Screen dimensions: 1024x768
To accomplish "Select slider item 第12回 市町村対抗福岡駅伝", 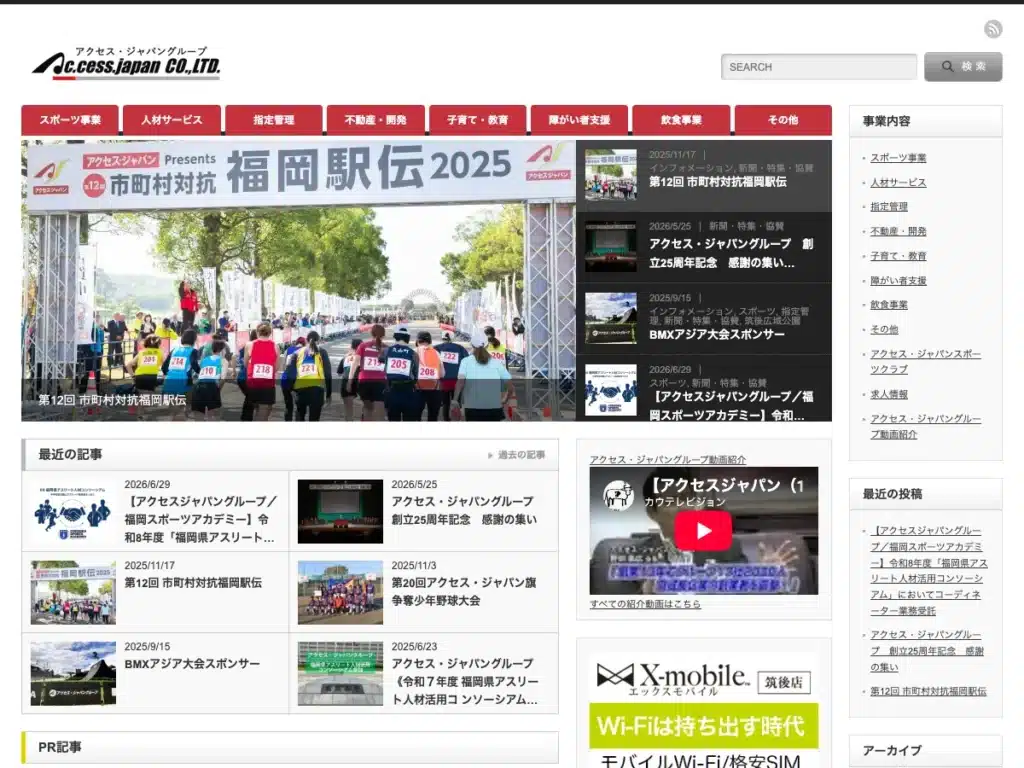I will (x=704, y=176).
